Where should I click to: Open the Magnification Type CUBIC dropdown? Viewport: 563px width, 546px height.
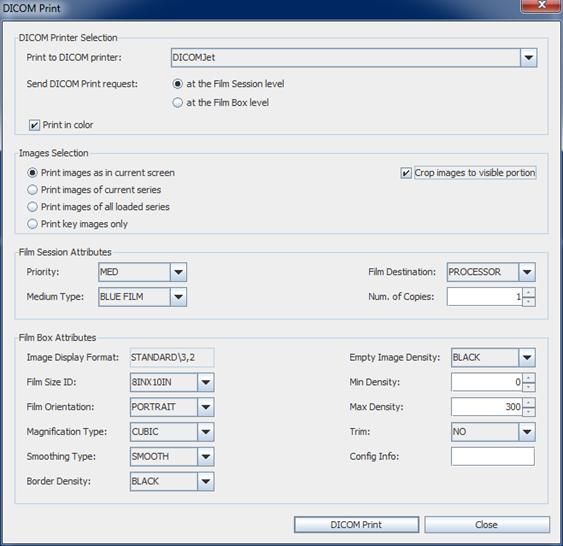pos(206,432)
